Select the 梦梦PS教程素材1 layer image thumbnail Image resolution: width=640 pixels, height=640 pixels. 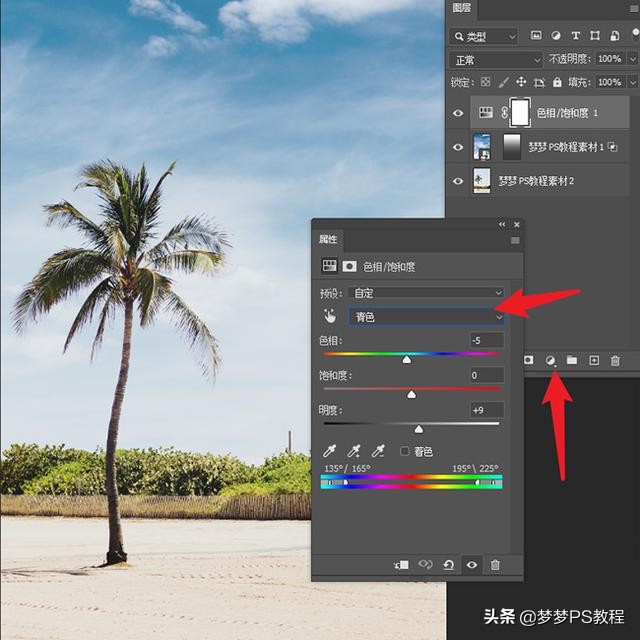[482, 147]
